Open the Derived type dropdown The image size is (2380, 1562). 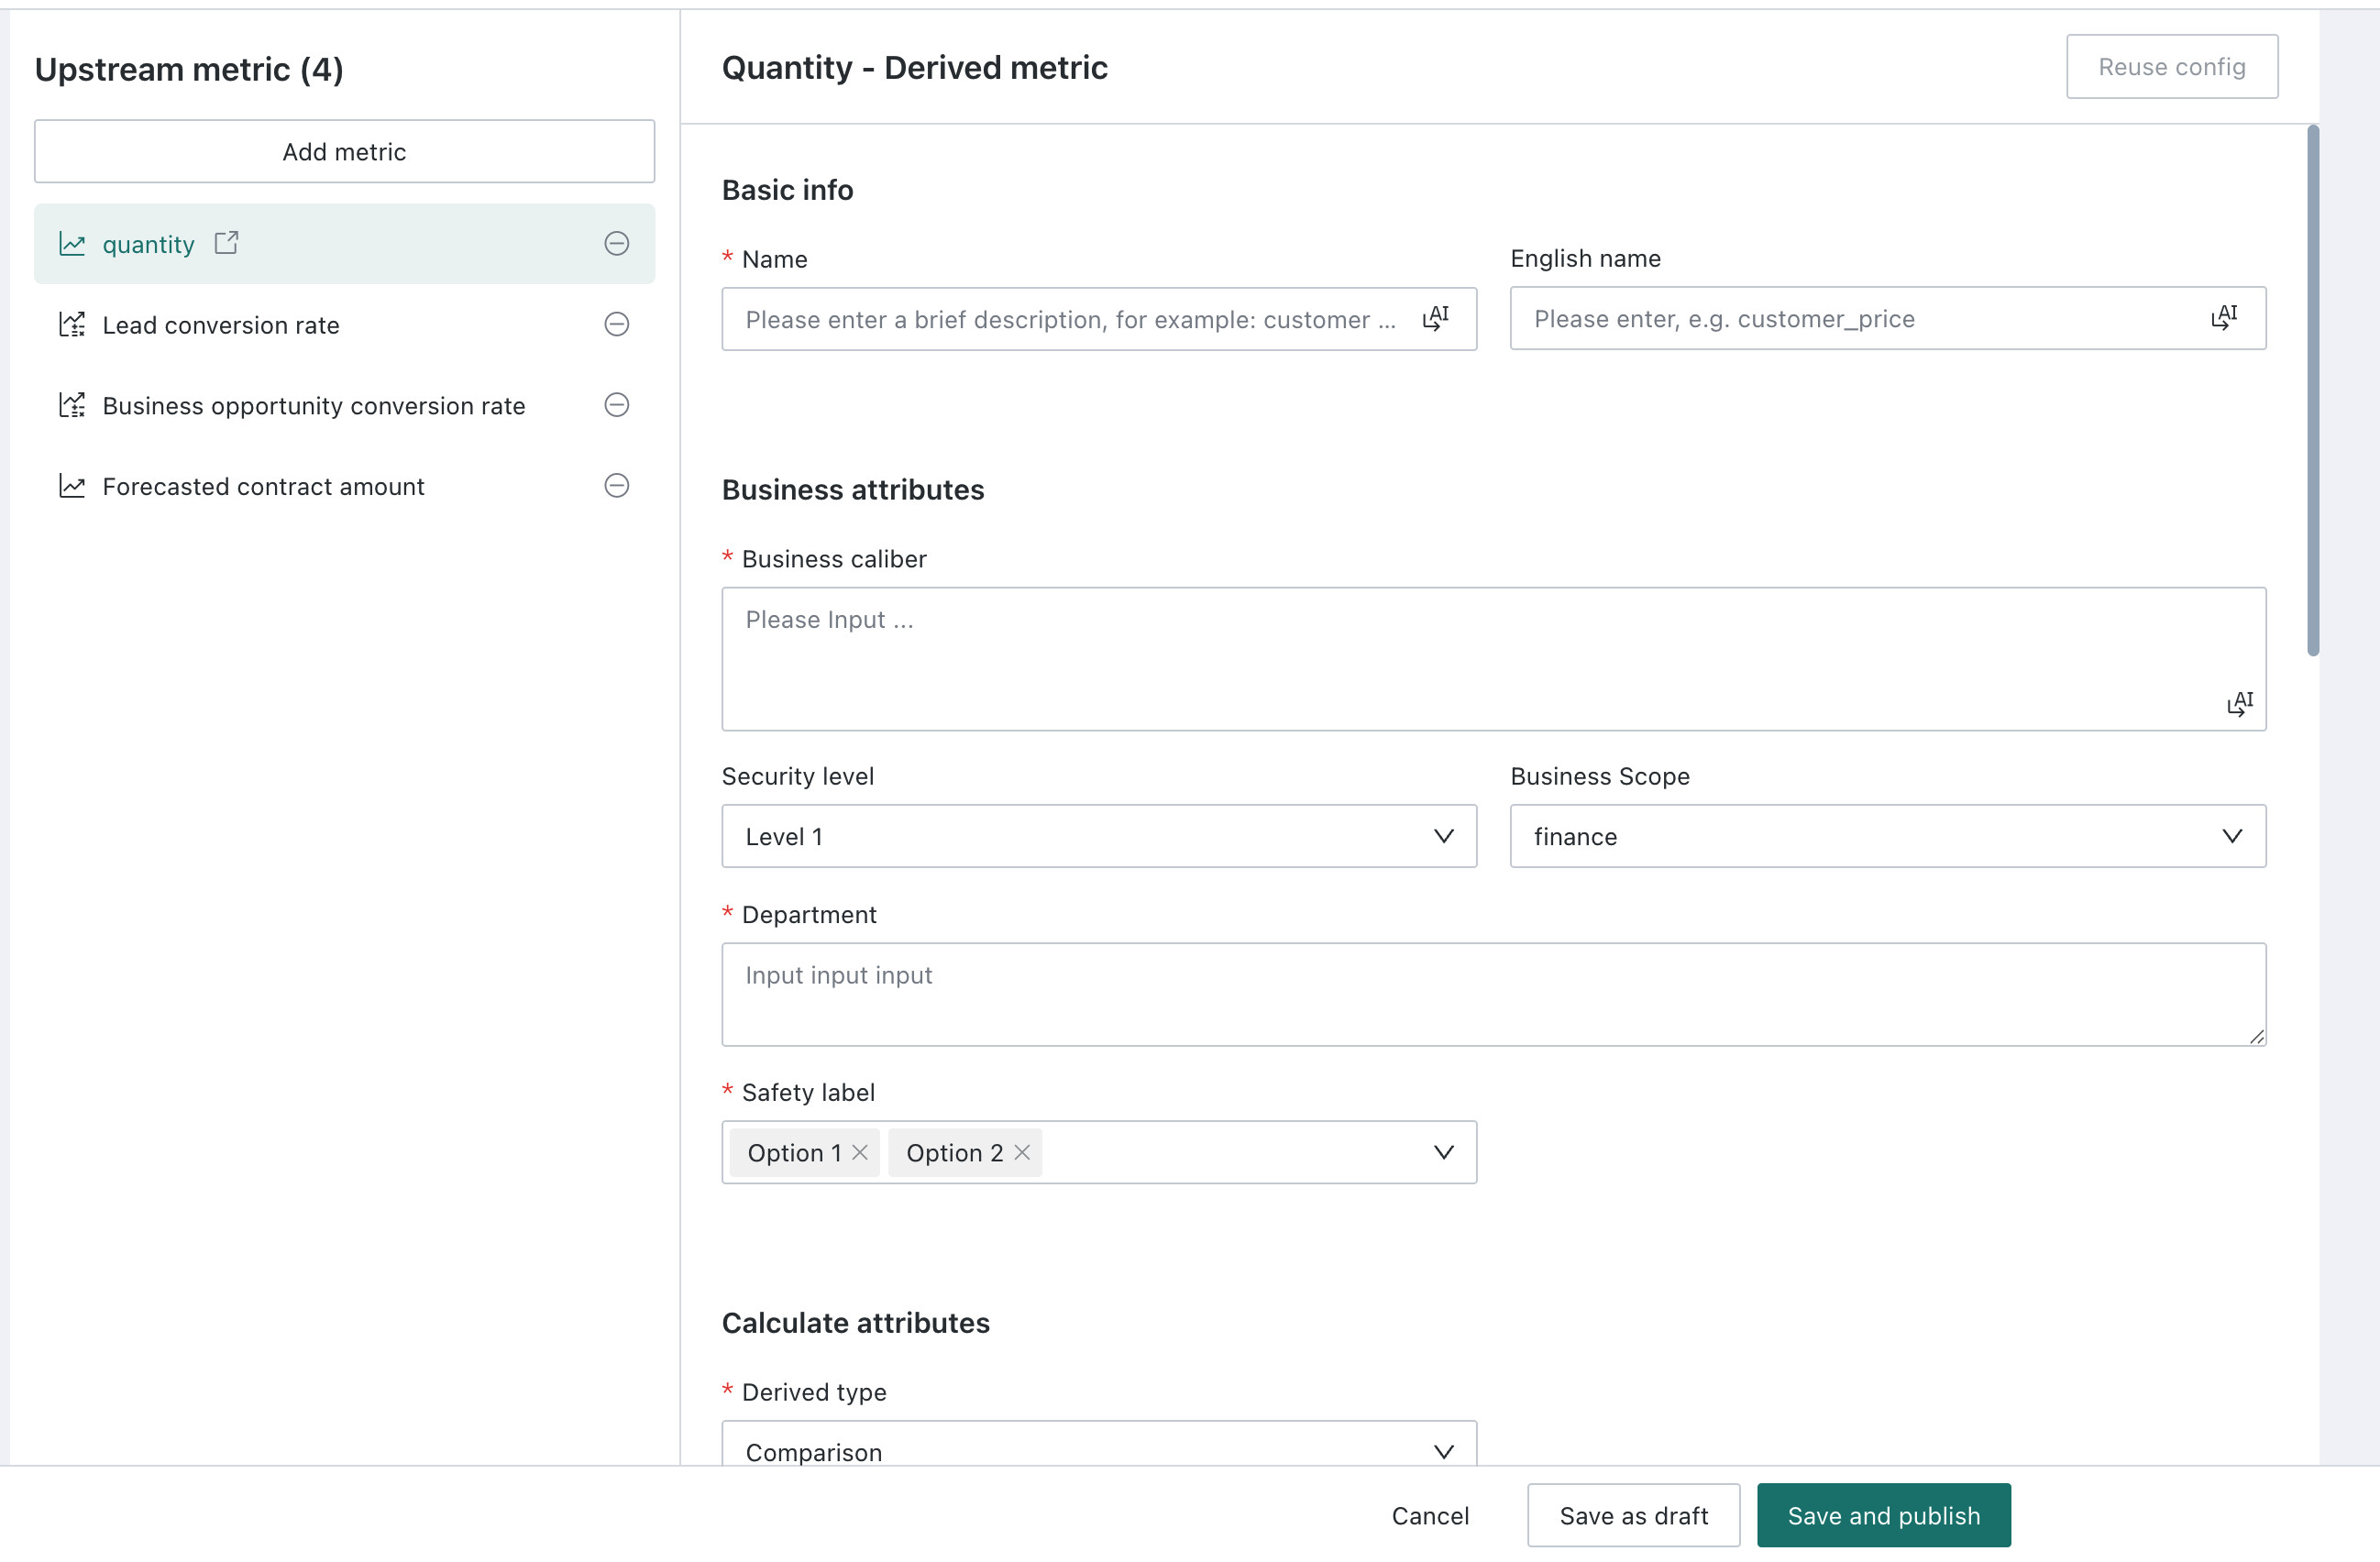coord(1099,1443)
